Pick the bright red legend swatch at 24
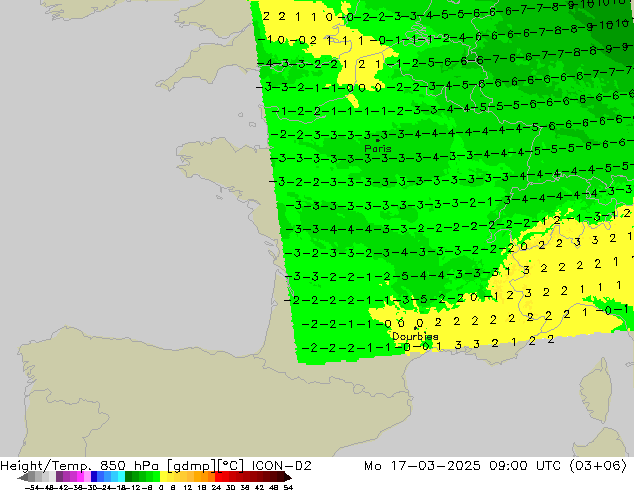 pos(218,477)
